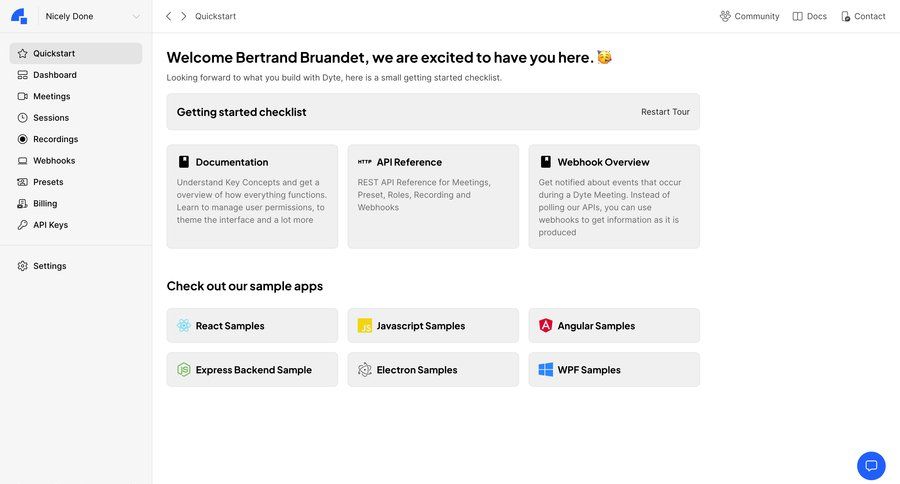
Task: Navigate to Meetings in sidebar
Action: tap(52, 96)
